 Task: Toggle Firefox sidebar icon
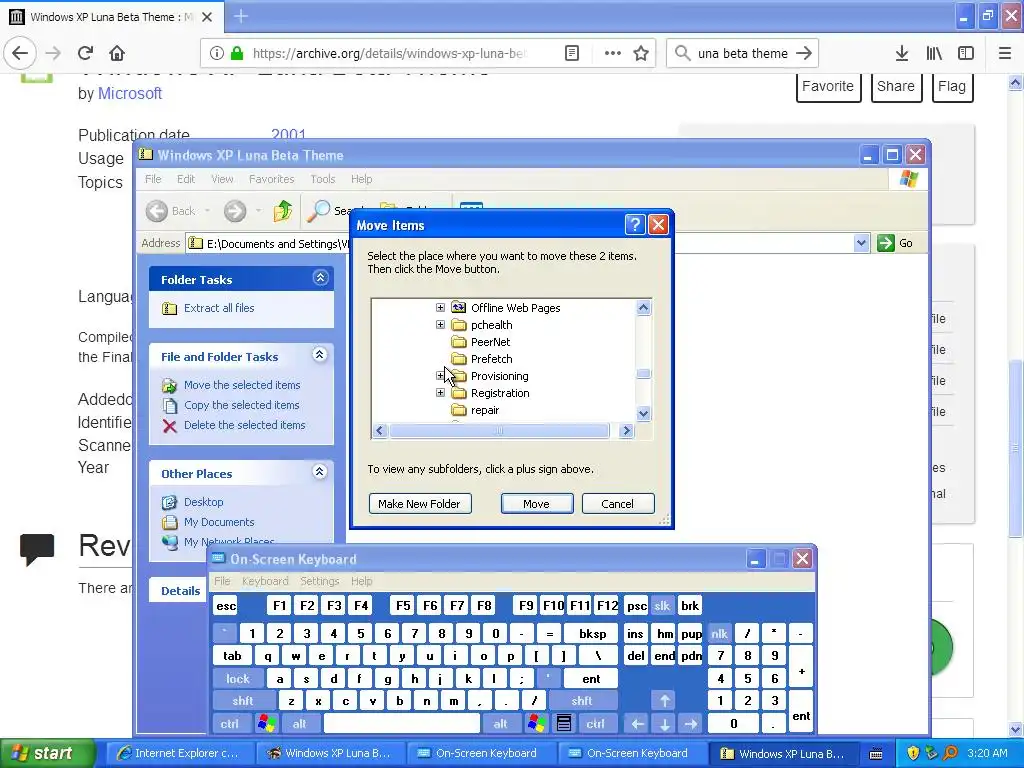pyautogui.click(x=965, y=53)
